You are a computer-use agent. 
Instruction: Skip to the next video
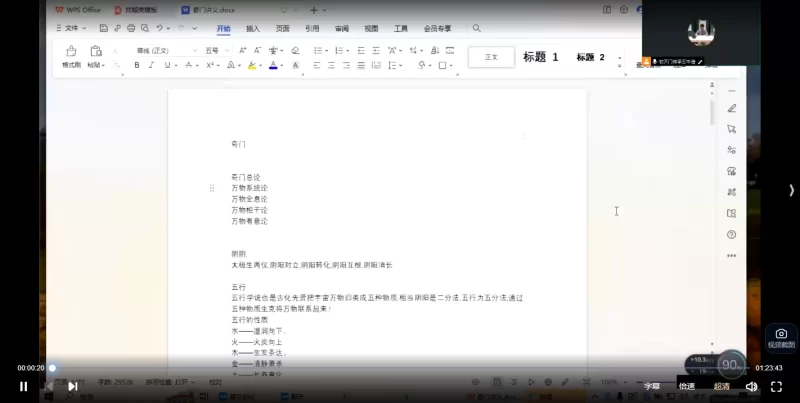click(72, 386)
